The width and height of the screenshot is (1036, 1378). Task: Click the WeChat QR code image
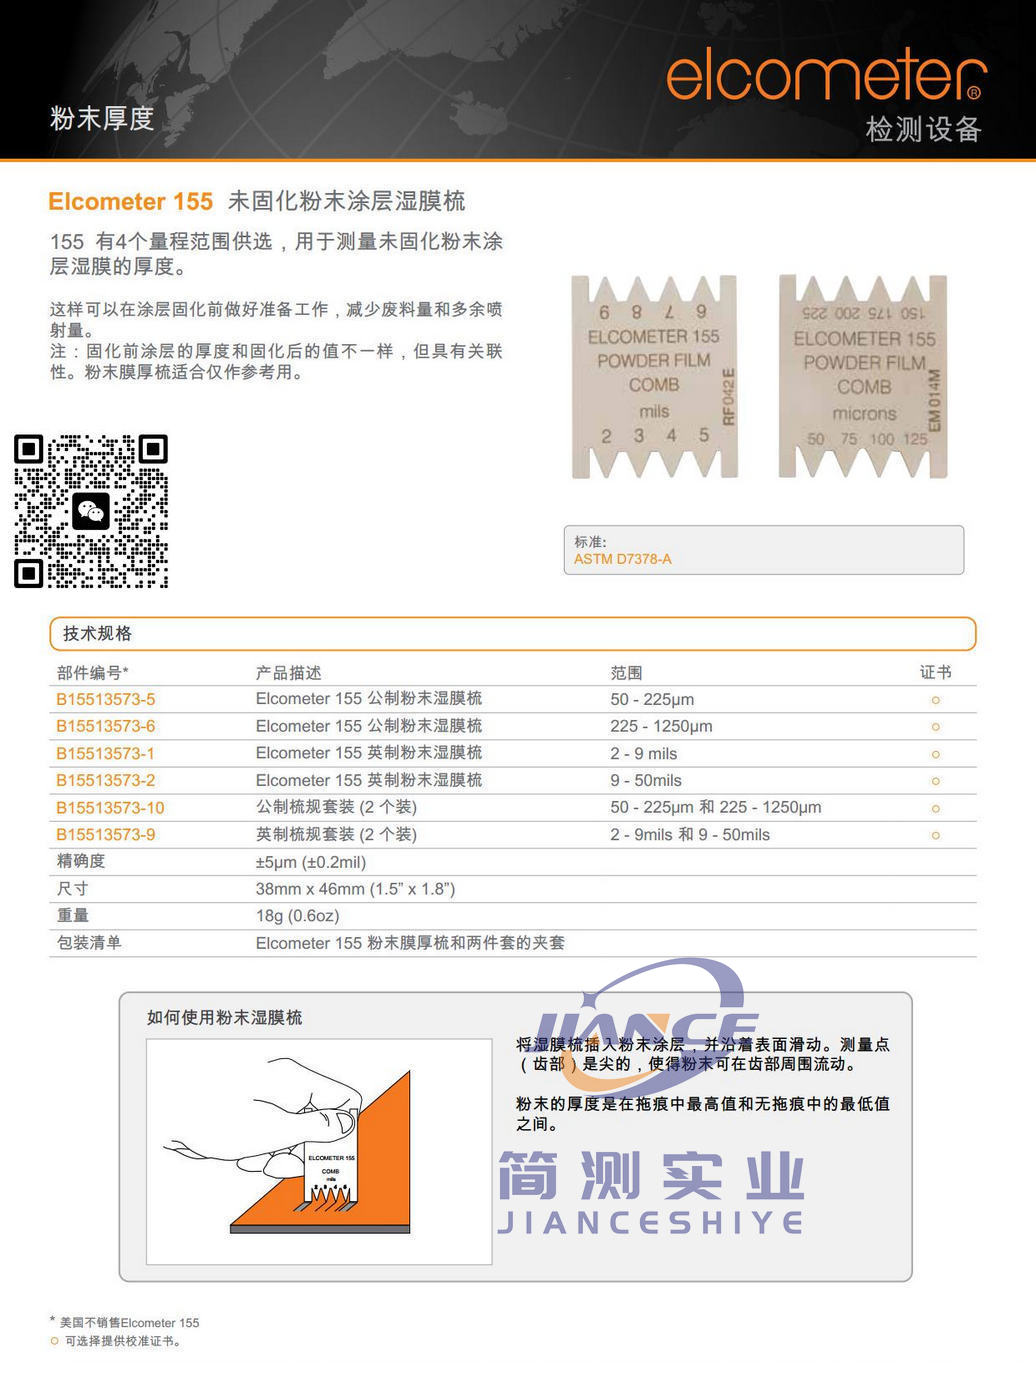pos(91,511)
